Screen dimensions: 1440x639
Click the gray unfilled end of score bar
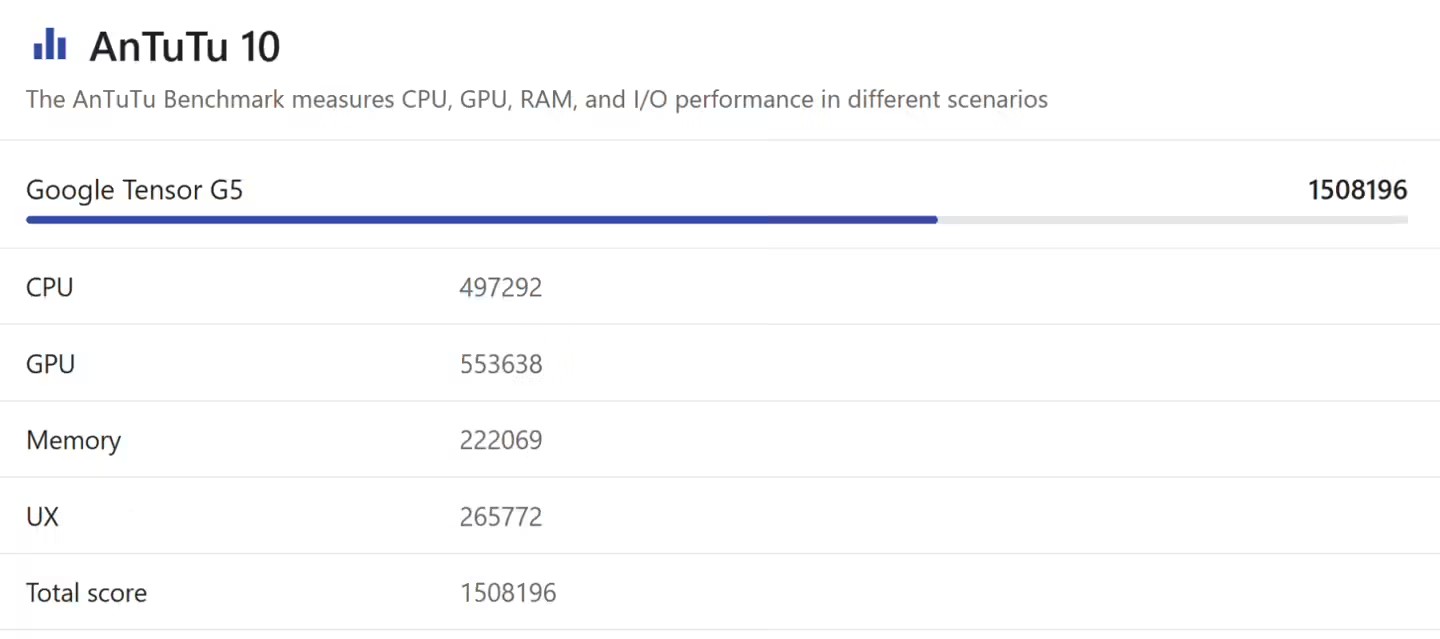[1170, 220]
